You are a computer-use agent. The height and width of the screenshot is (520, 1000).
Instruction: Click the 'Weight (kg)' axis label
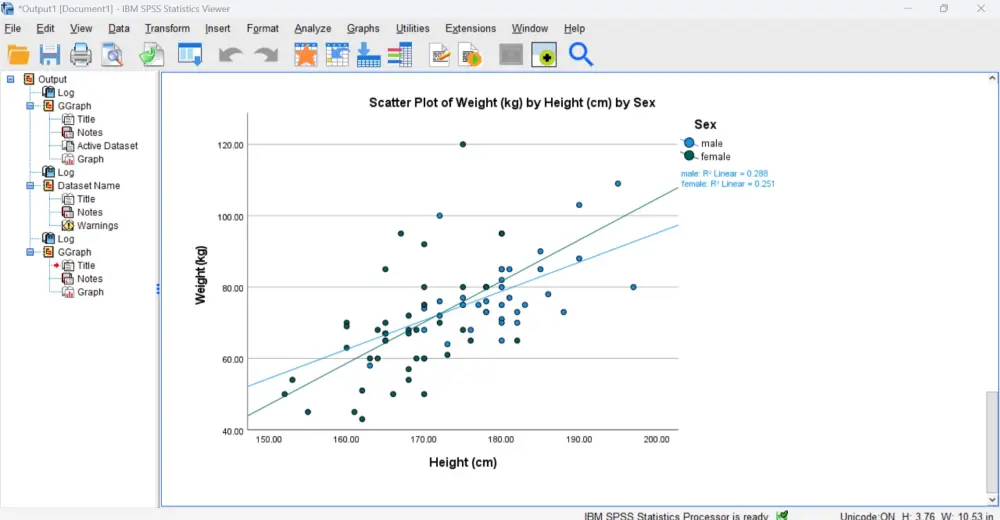tap(200, 275)
